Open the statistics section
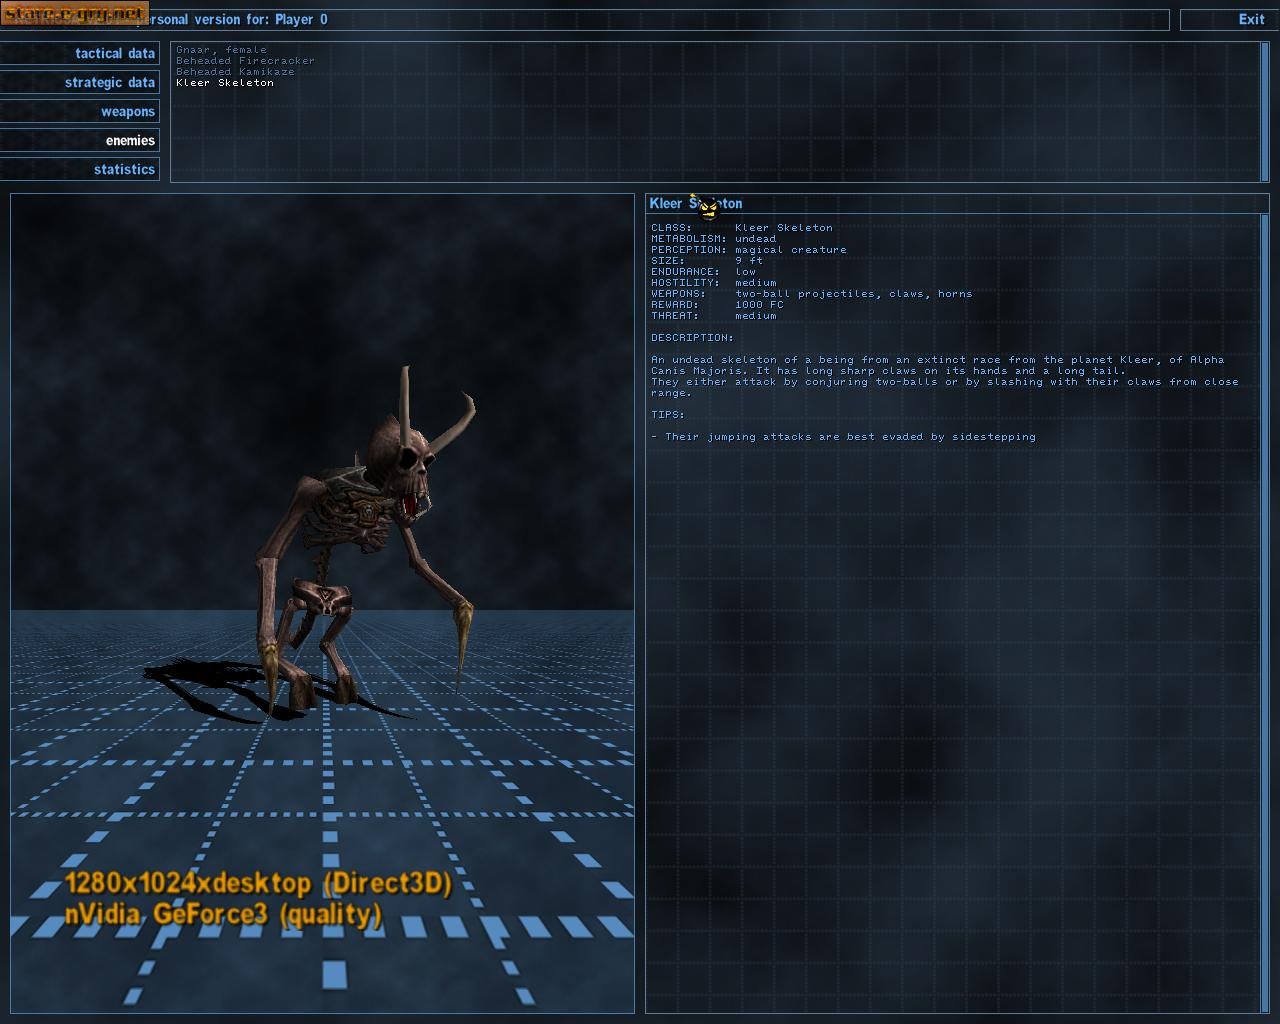1280x1024 pixels. tap(124, 169)
